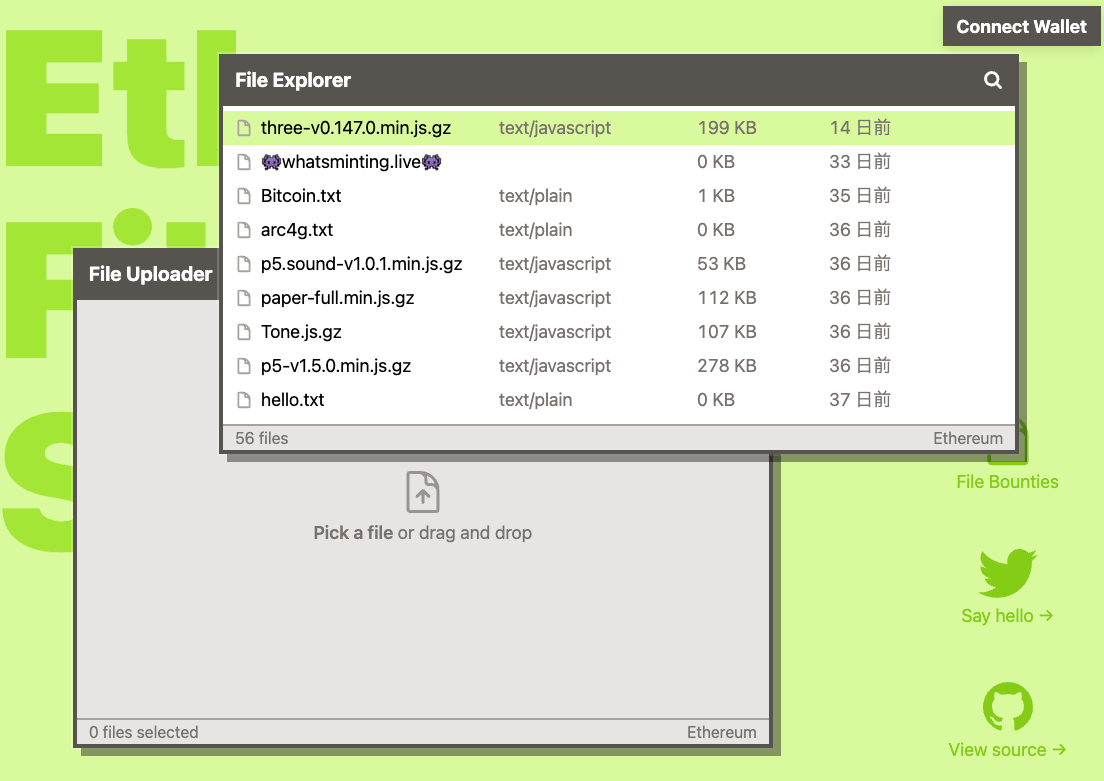
Task: Click the Twitter bird icon
Action: 1007,573
